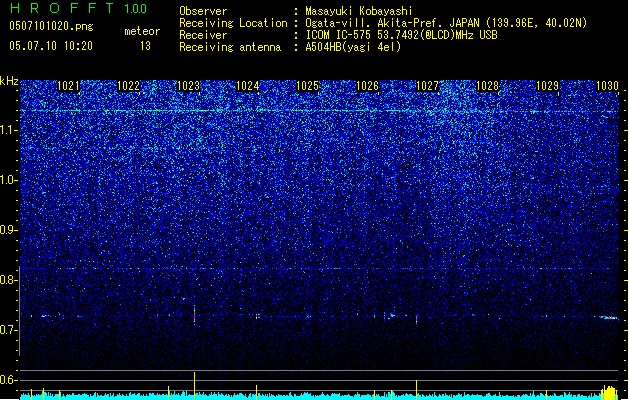Click the kHz axis unit label
The image size is (629, 400).
click(9, 81)
